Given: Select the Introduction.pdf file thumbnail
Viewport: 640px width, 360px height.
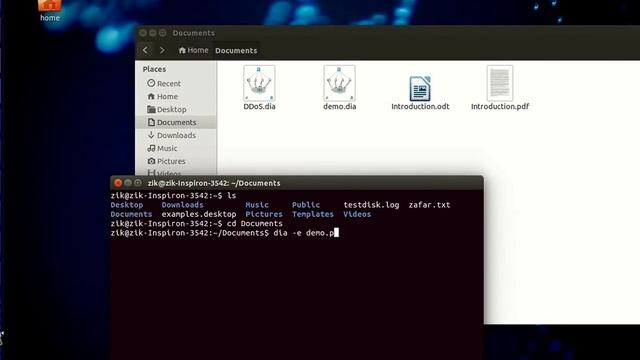Looking at the screenshot, I should (x=500, y=83).
